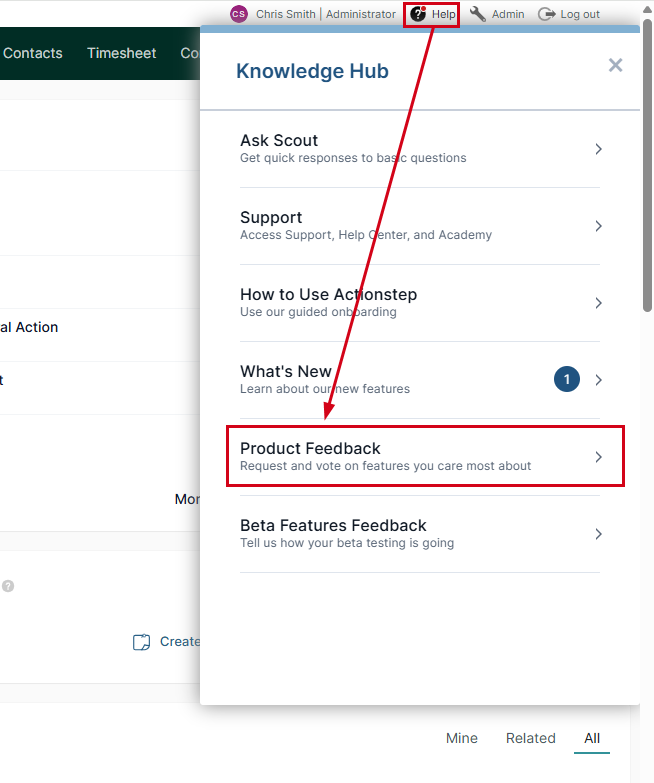Click 'Get quick responses to basic questions' text
The height and width of the screenshot is (783, 654).
353,158
